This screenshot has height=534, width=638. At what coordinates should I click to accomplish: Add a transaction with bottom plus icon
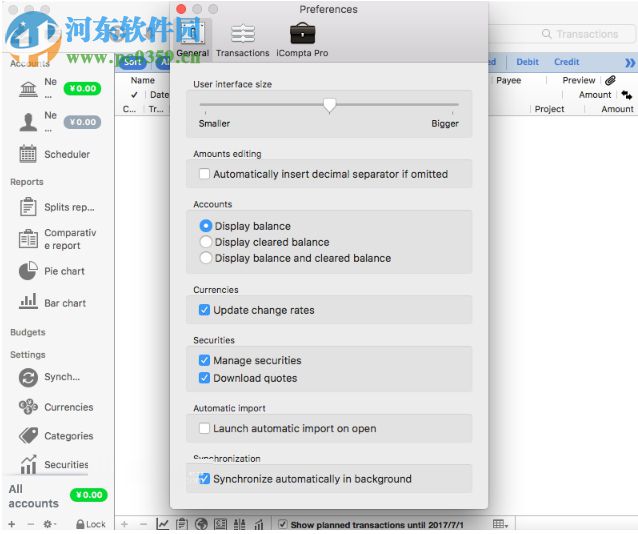tap(125, 524)
